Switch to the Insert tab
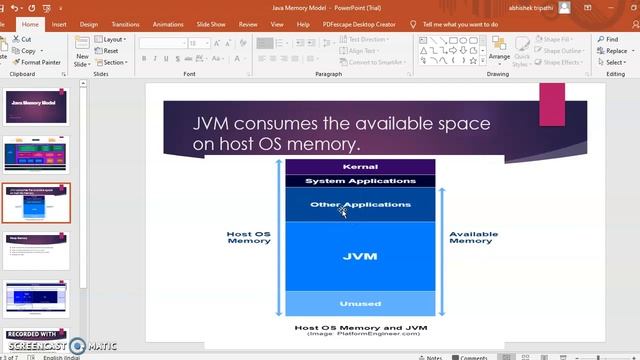 click(x=59, y=24)
